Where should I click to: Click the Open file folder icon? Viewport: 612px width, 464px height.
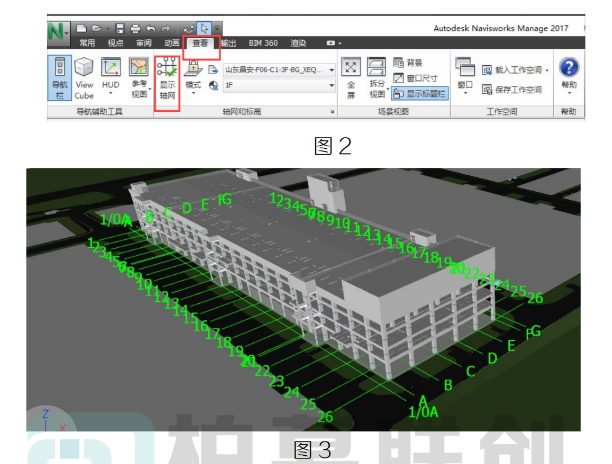(x=96, y=28)
